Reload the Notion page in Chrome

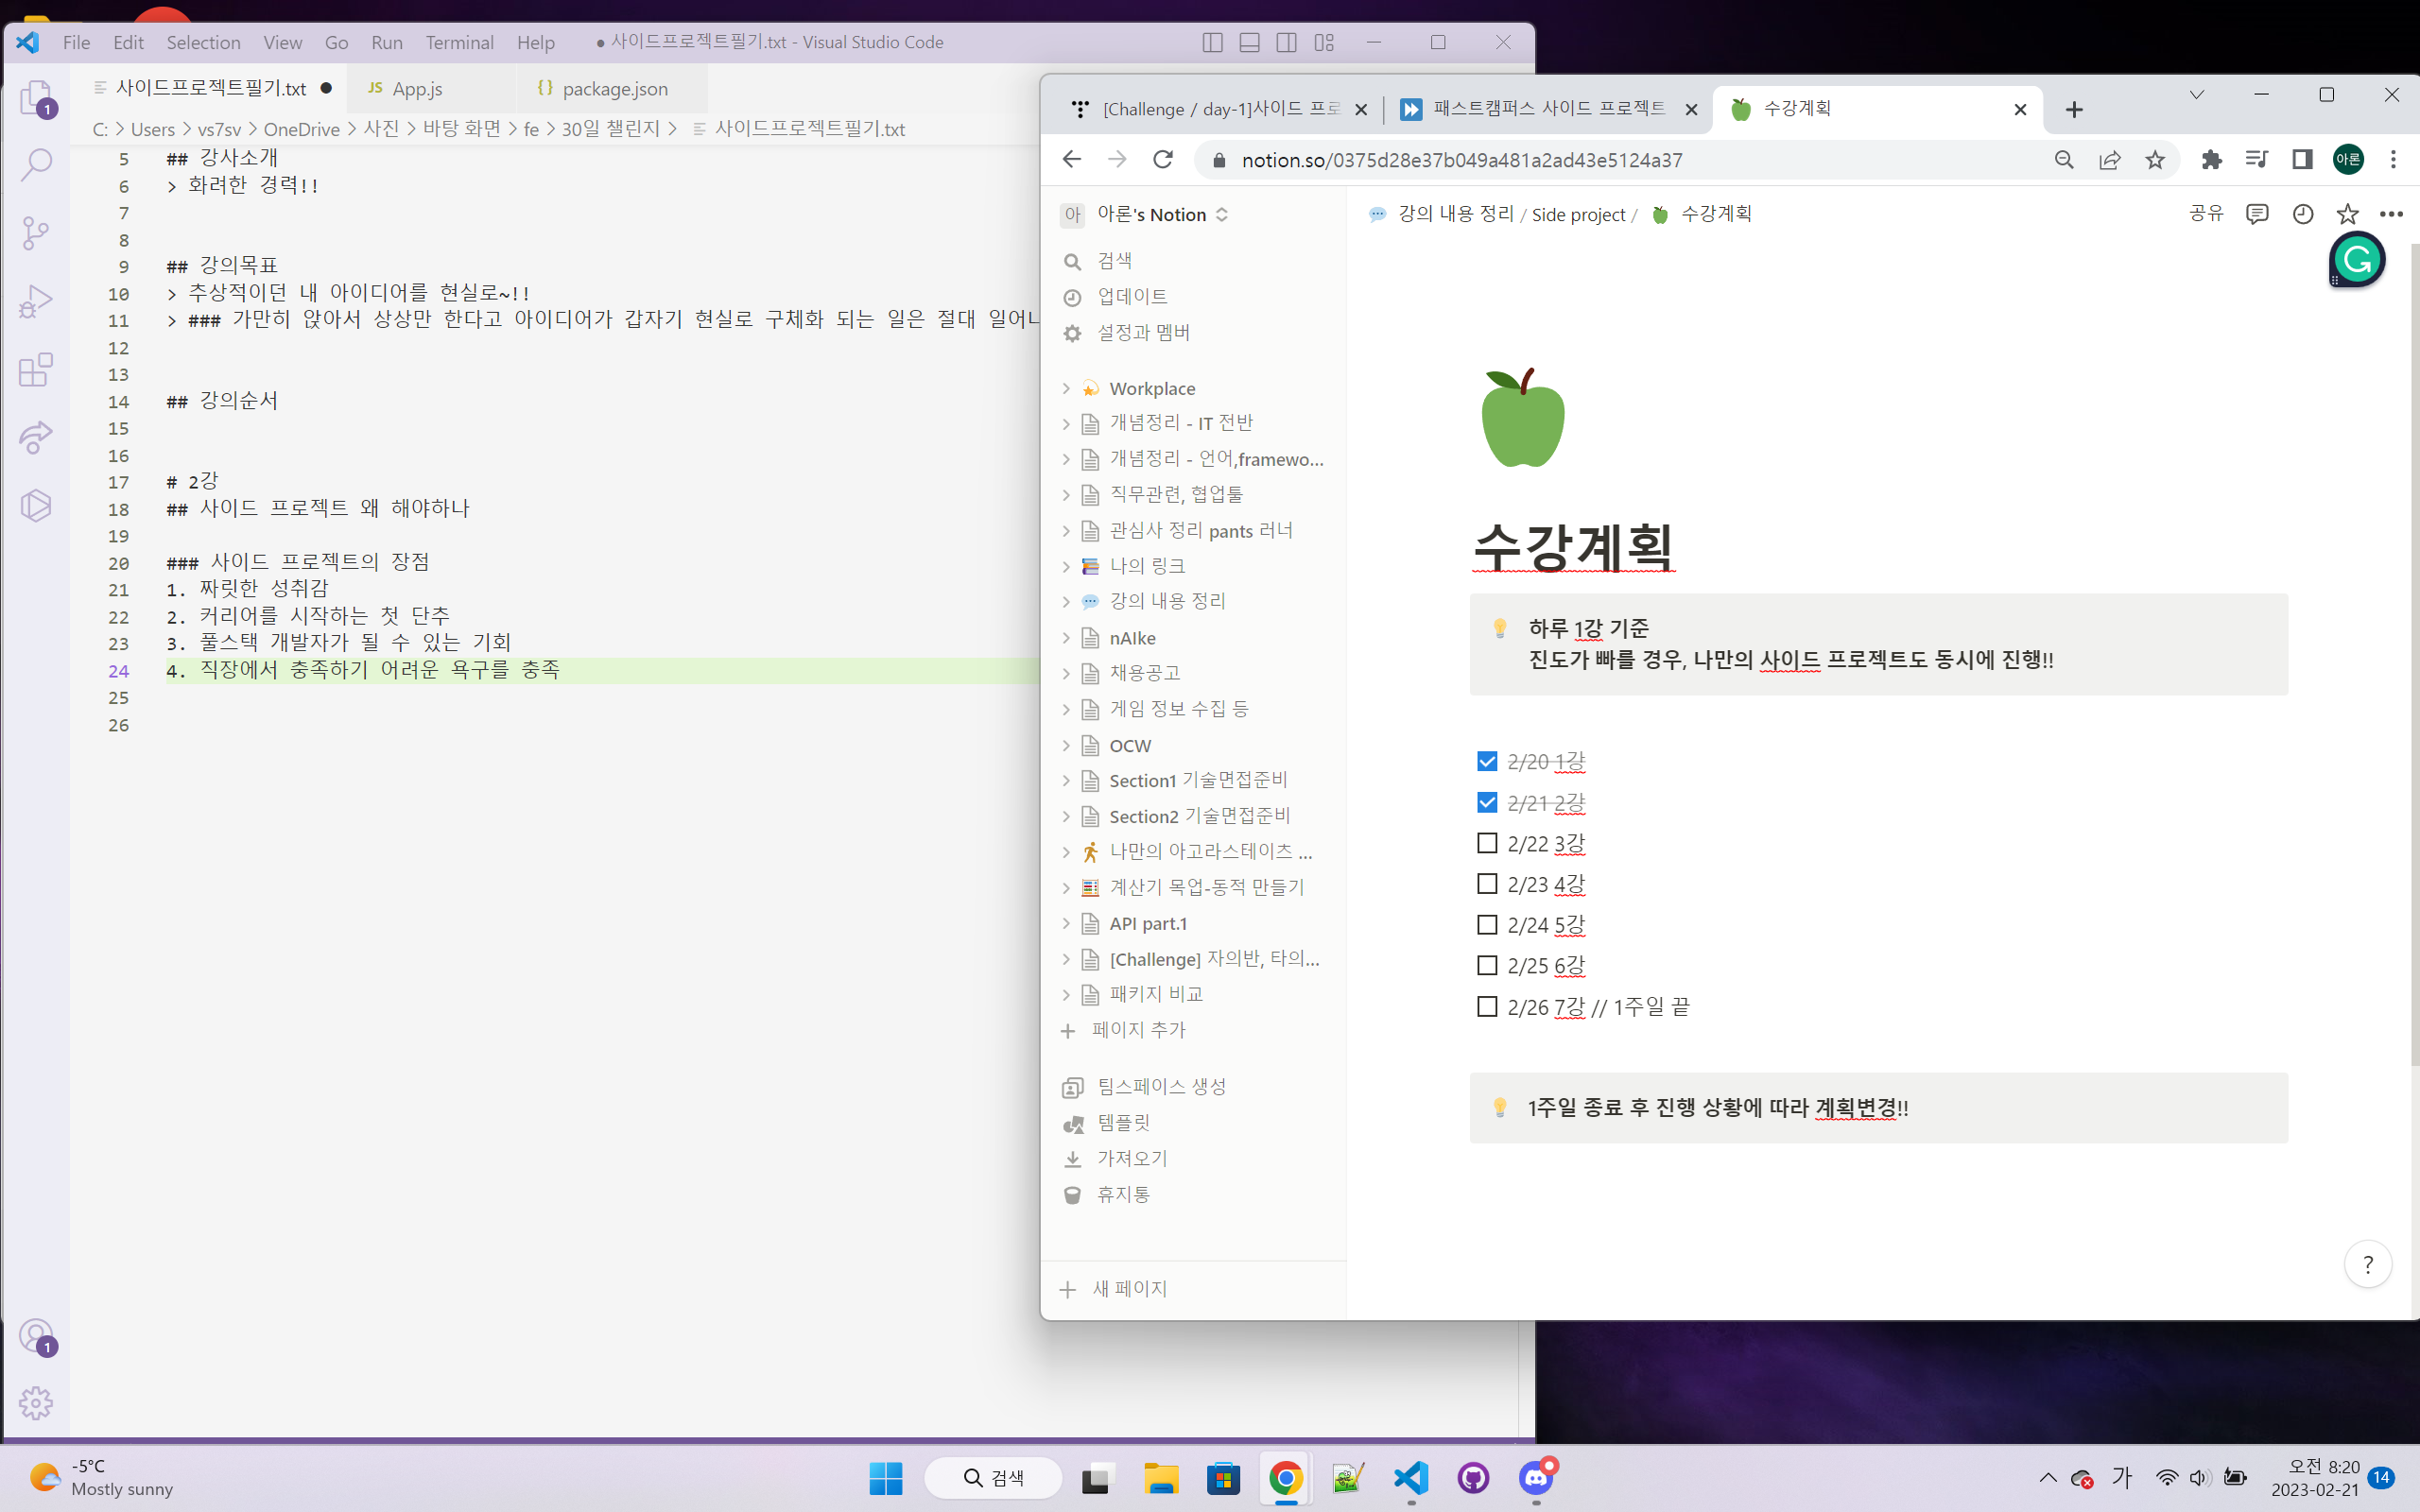[x=1163, y=160]
